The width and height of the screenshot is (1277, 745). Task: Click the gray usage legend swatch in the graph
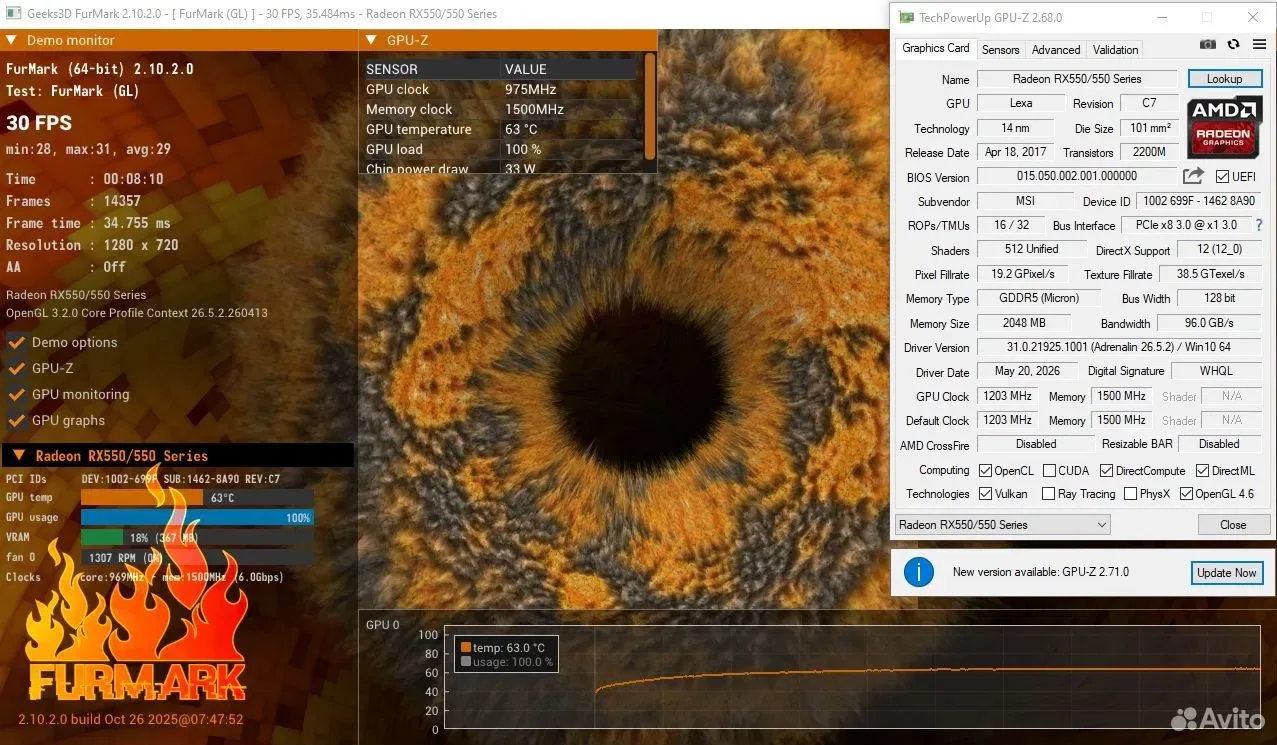(x=465, y=661)
